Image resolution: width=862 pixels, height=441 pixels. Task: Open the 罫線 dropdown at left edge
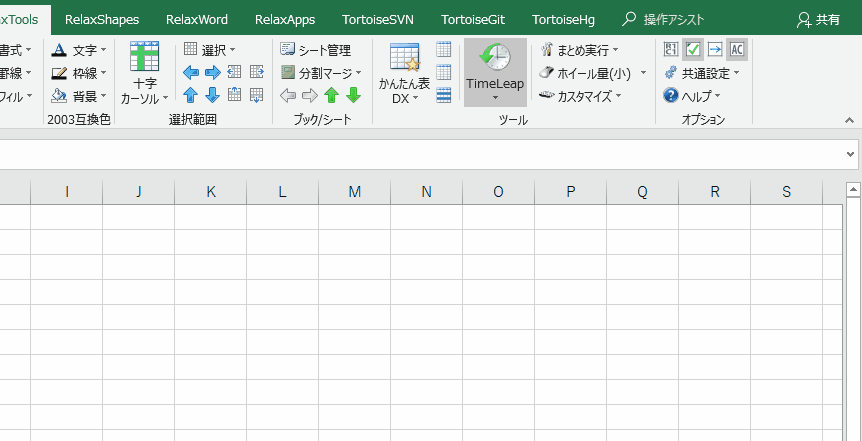coord(15,73)
